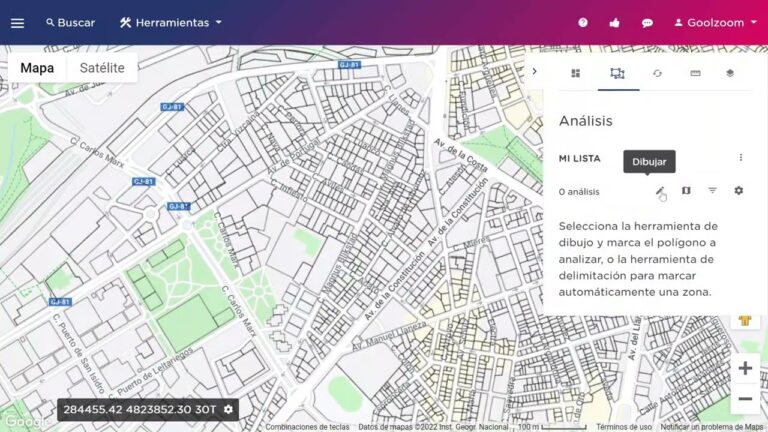
Task: Switch to Satélite map view
Action: coord(102,68)
